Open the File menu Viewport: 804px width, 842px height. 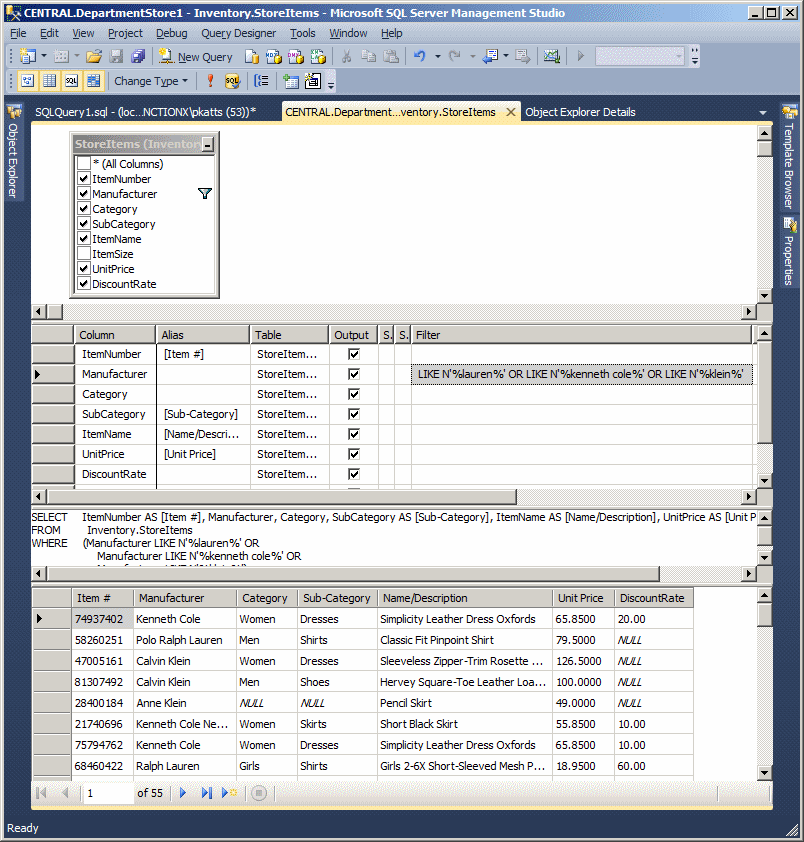tap(18, 33)
